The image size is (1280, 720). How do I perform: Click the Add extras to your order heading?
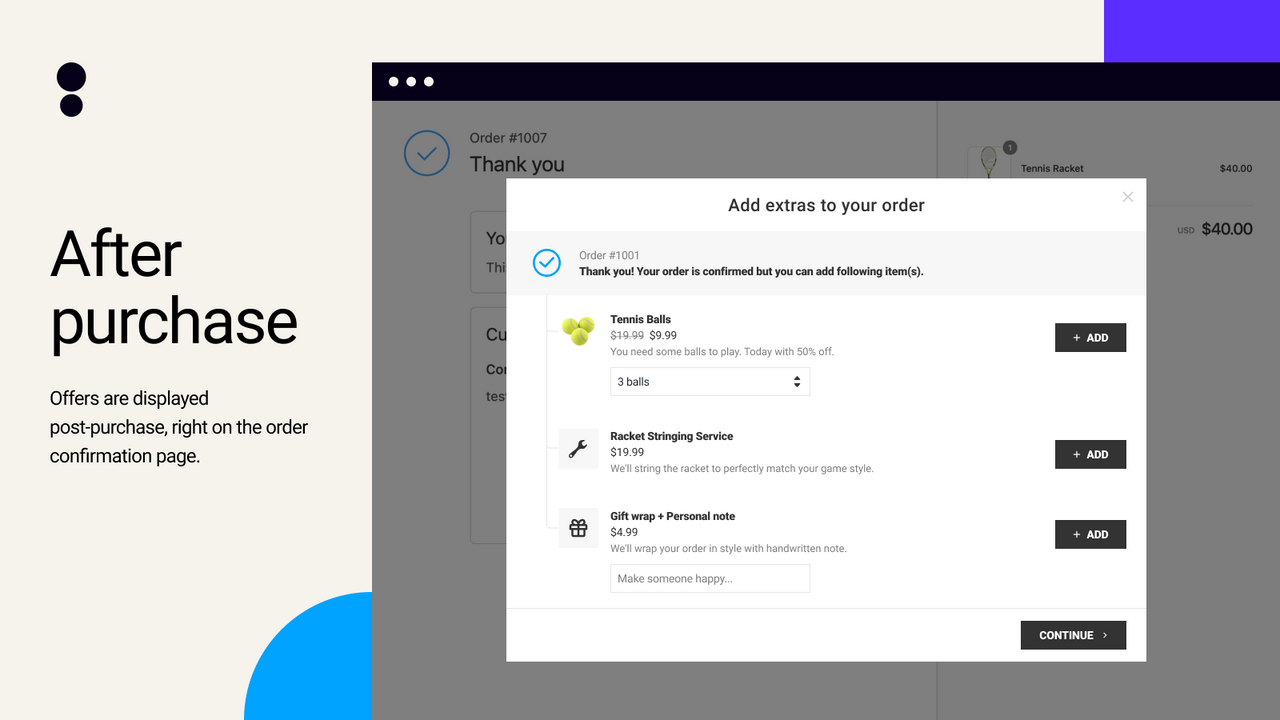(826, 205)
